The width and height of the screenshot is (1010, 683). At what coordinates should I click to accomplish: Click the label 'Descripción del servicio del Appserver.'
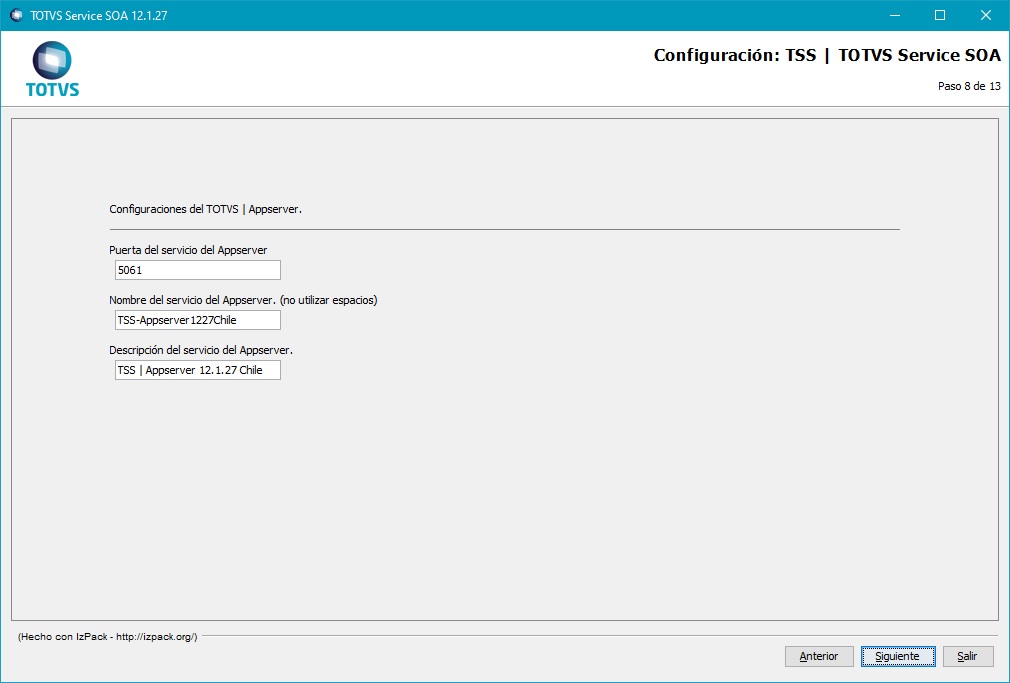[201, 351]
